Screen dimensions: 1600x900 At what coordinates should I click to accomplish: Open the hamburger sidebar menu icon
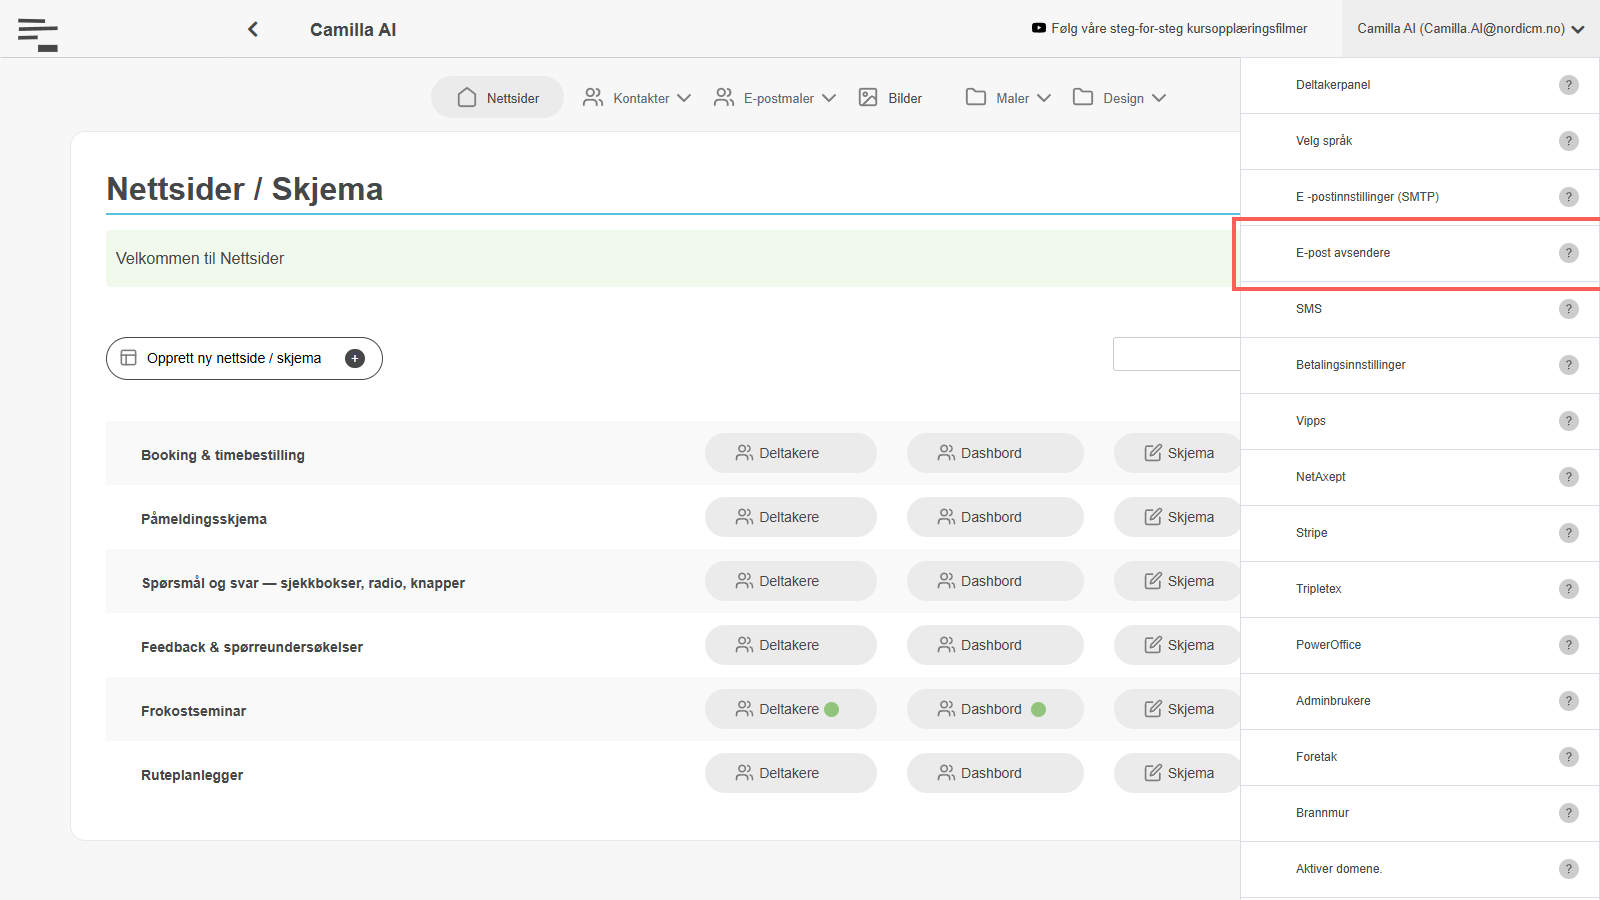[x=38, y=34]
